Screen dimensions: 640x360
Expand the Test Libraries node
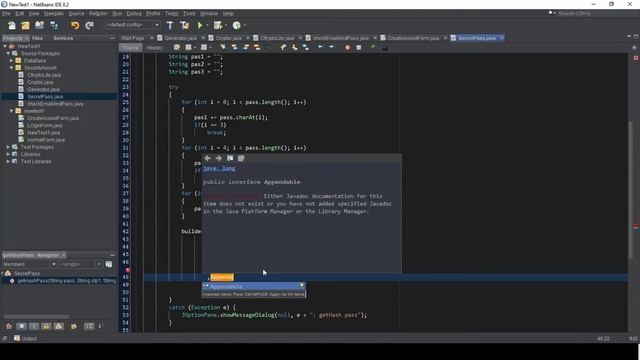coord(8,162)
